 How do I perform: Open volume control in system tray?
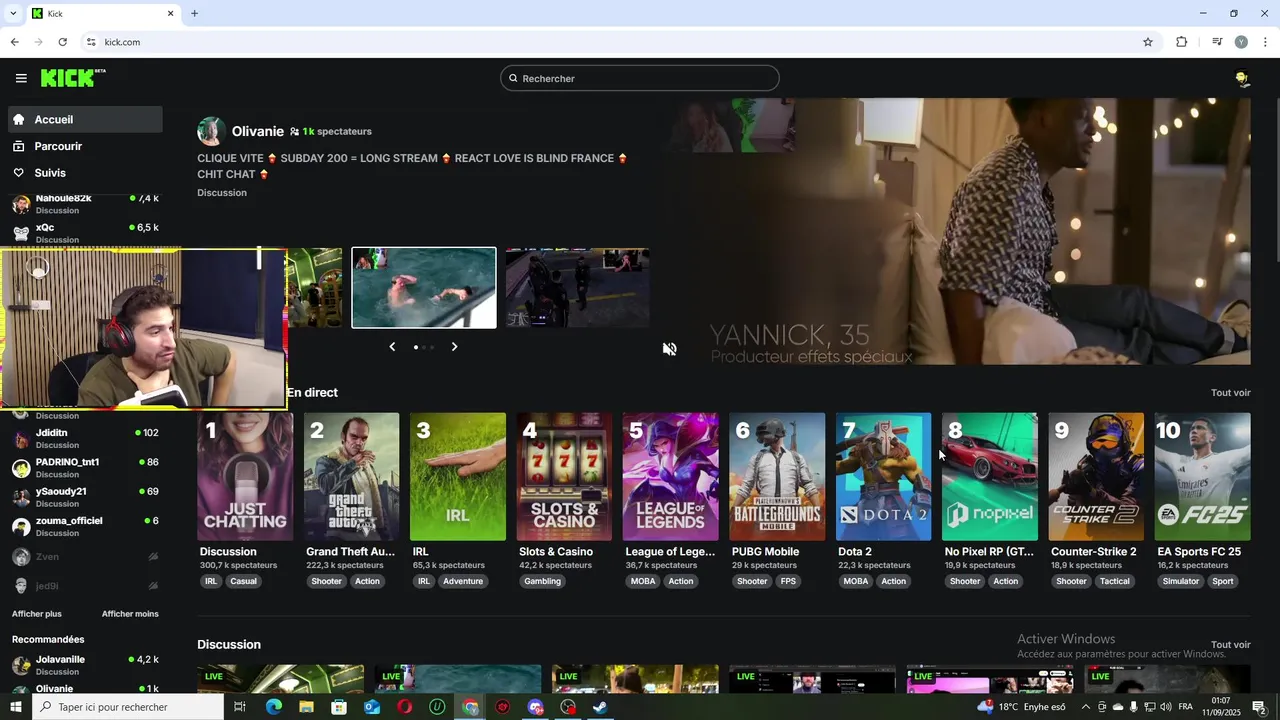[x=1166, y=707]
